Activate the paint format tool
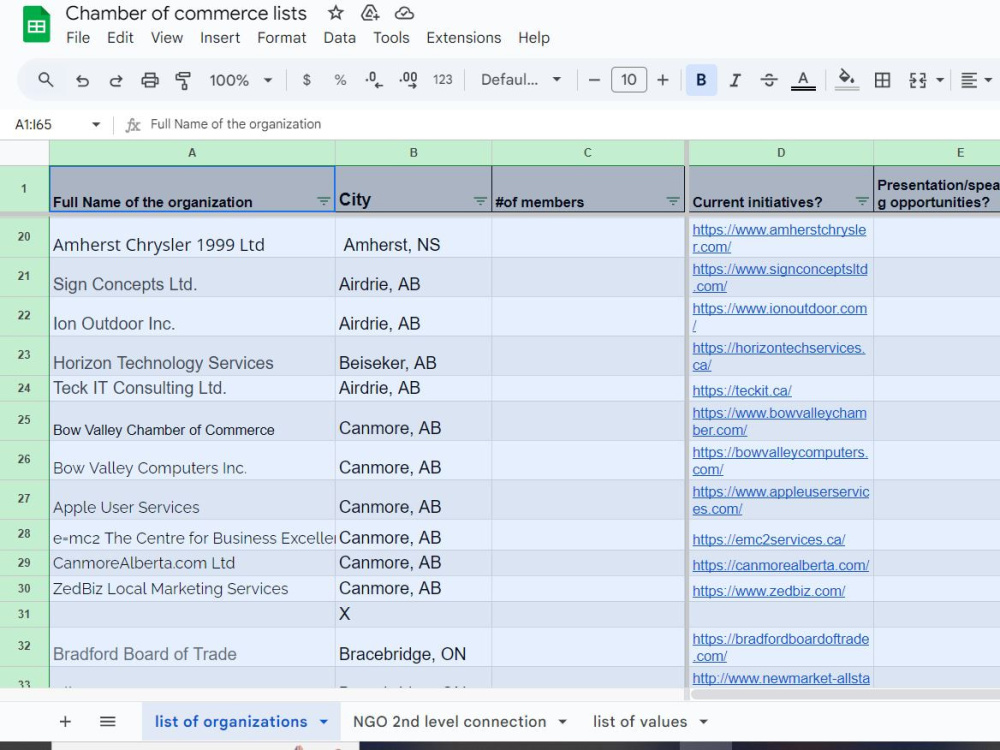 [x=183, y=80]
